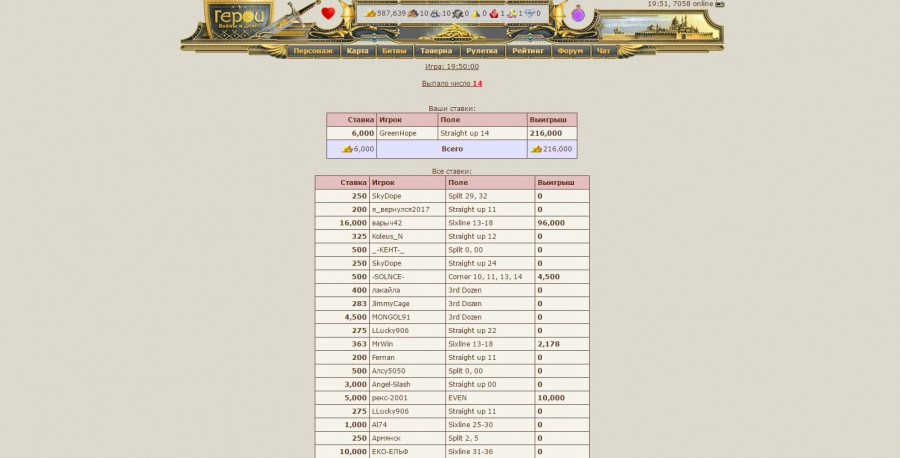This screenshot has height=458, width=900.
Task: Open player MONGOL91 profile
Action: tap(391, 317)
